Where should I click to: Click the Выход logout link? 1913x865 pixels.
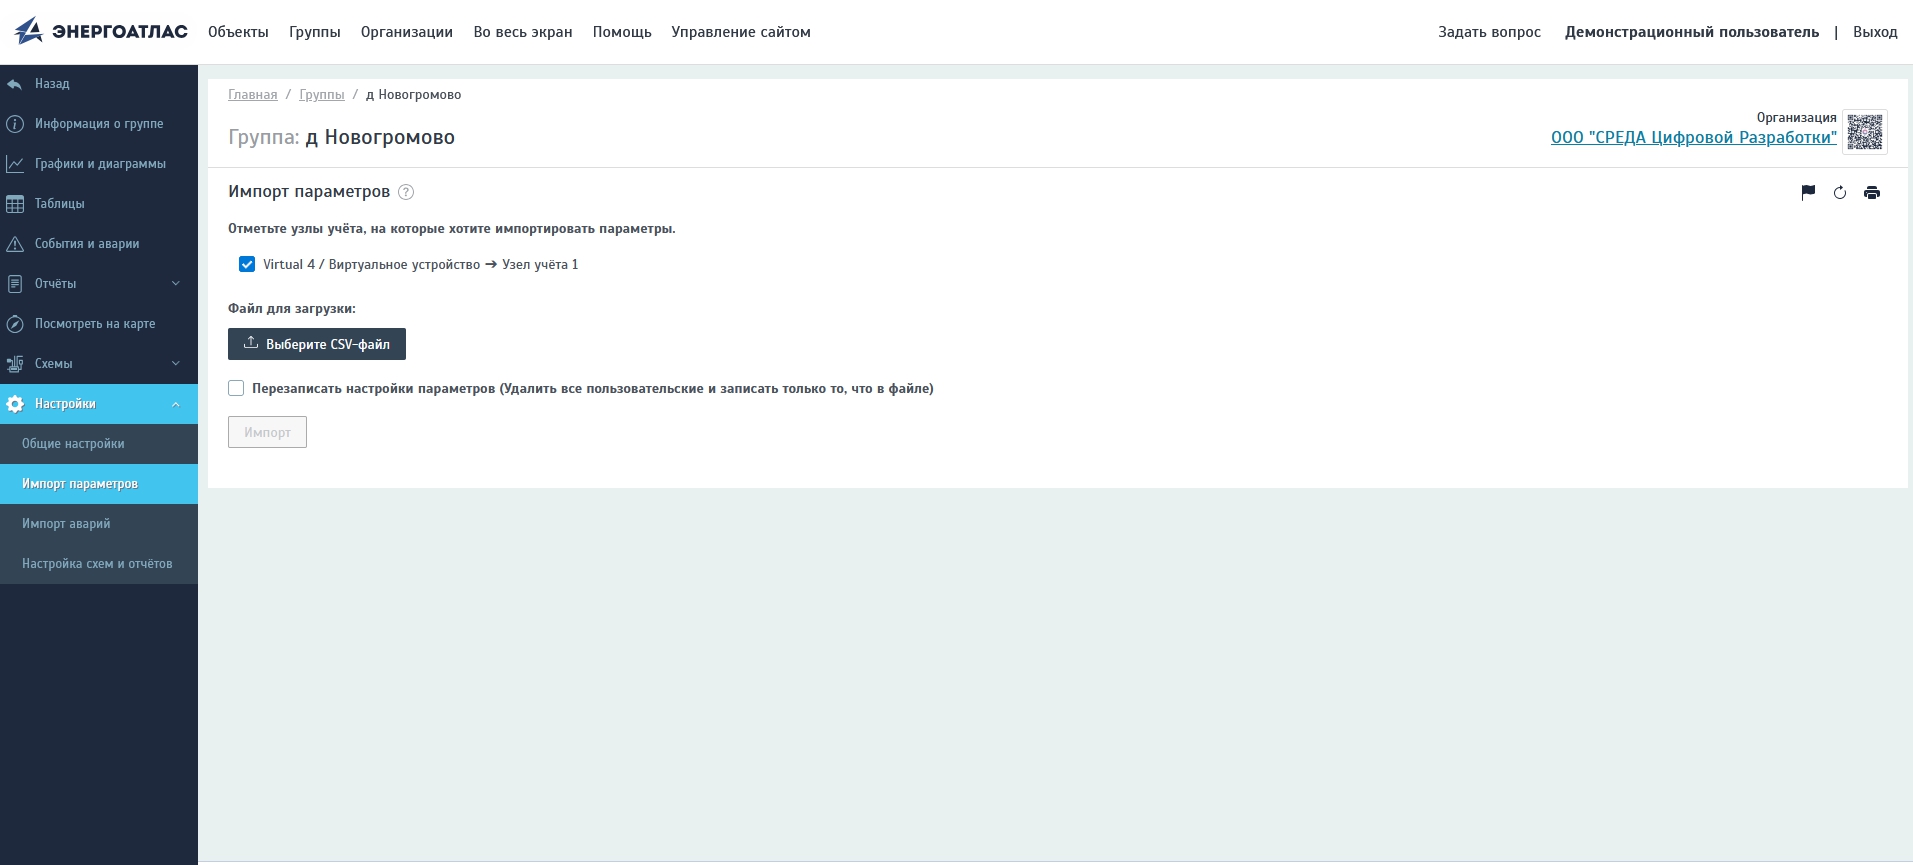[1875, 32]
